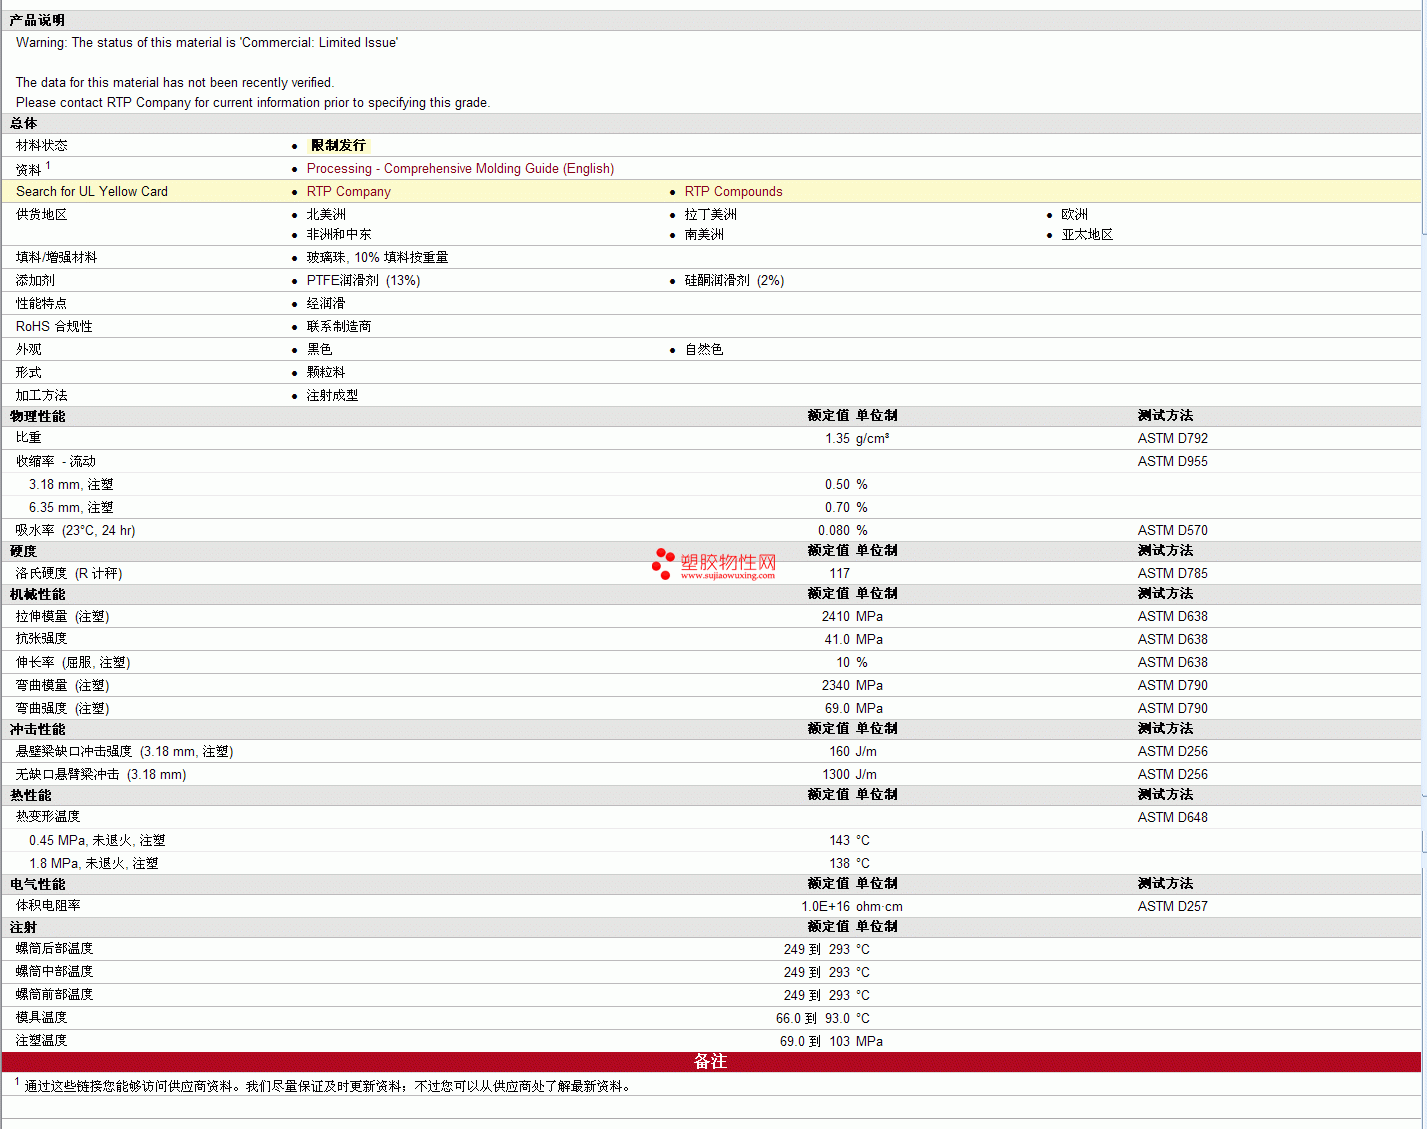Click the 经润滑 feature value

[326, 304]
